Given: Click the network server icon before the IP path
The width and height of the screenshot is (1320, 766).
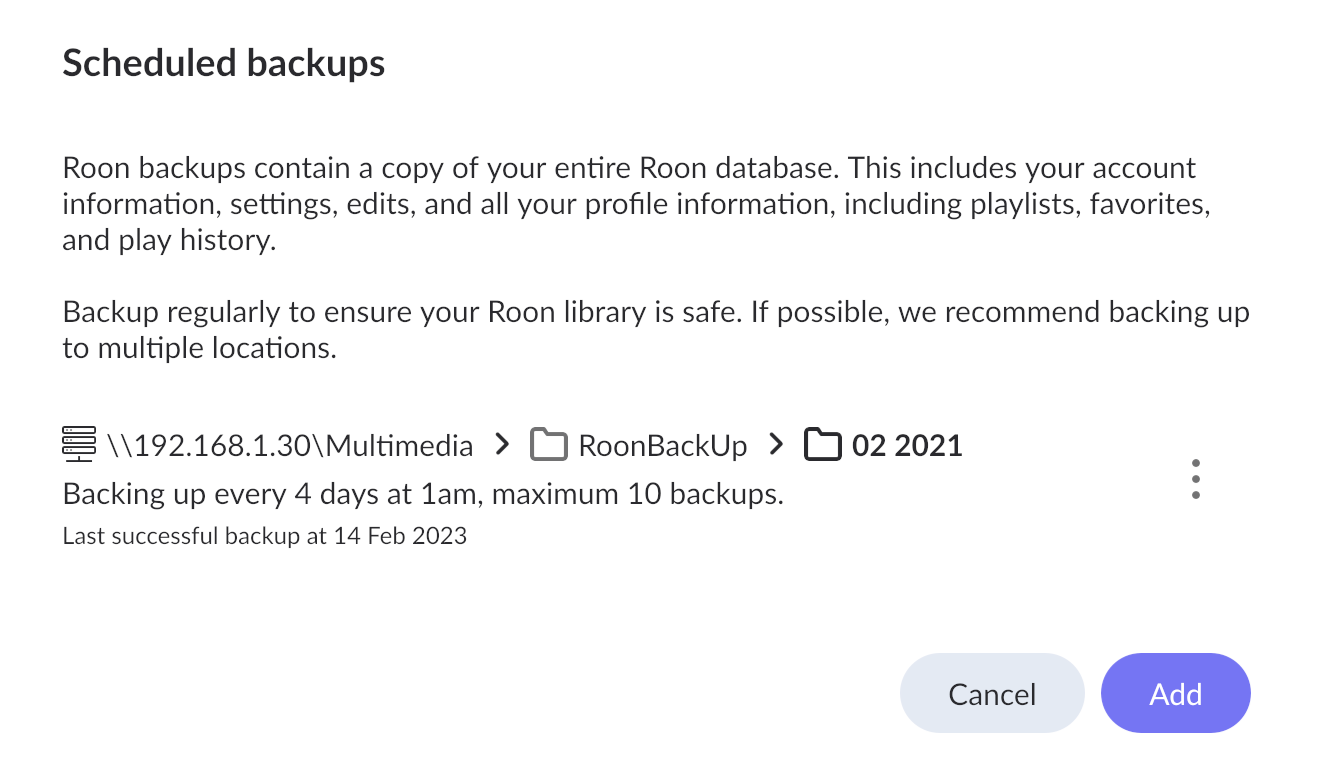Looking at the screenshot, I should 79,444.
